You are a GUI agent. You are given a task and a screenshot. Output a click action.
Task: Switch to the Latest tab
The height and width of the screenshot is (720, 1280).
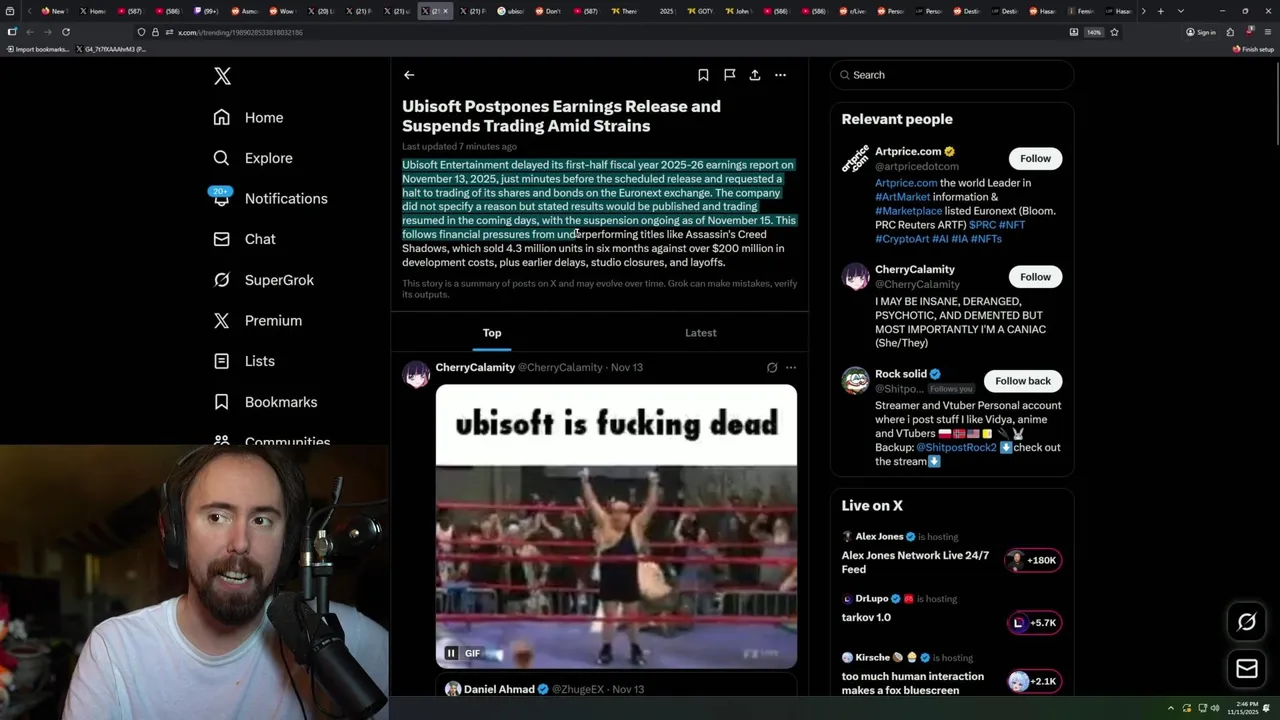[x=701, y=333]
